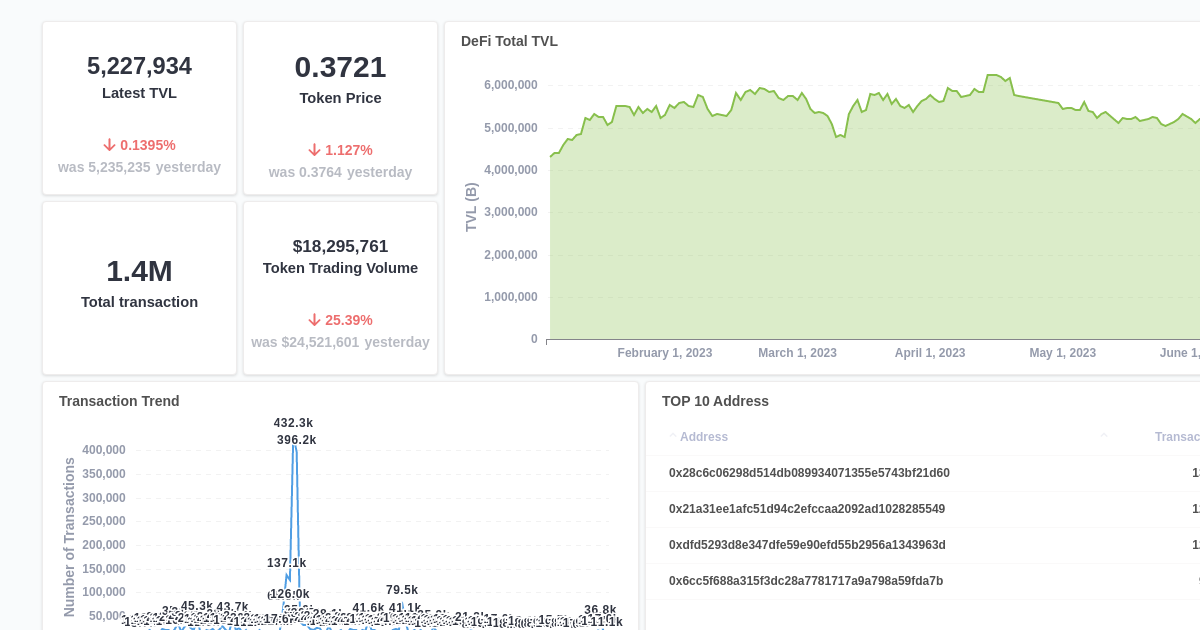Click the February 1, 2023 axis label
The image size is (1200, 630).
664,353
